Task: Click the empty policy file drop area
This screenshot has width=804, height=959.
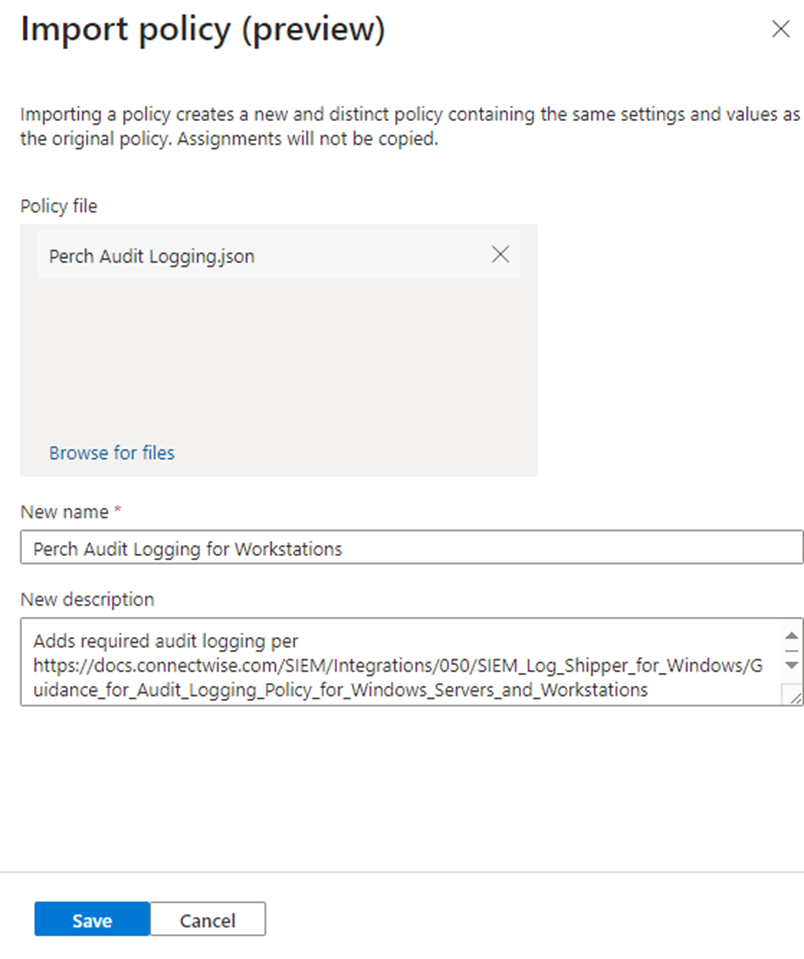Action: click(x=278, y=360)
